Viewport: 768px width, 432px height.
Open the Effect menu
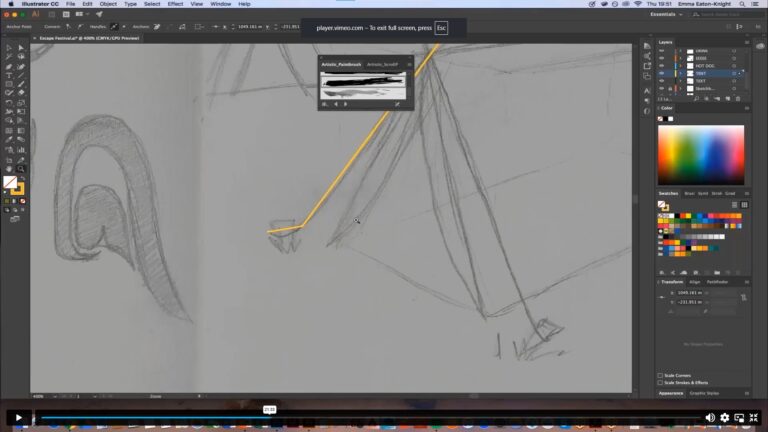point(175,4)
